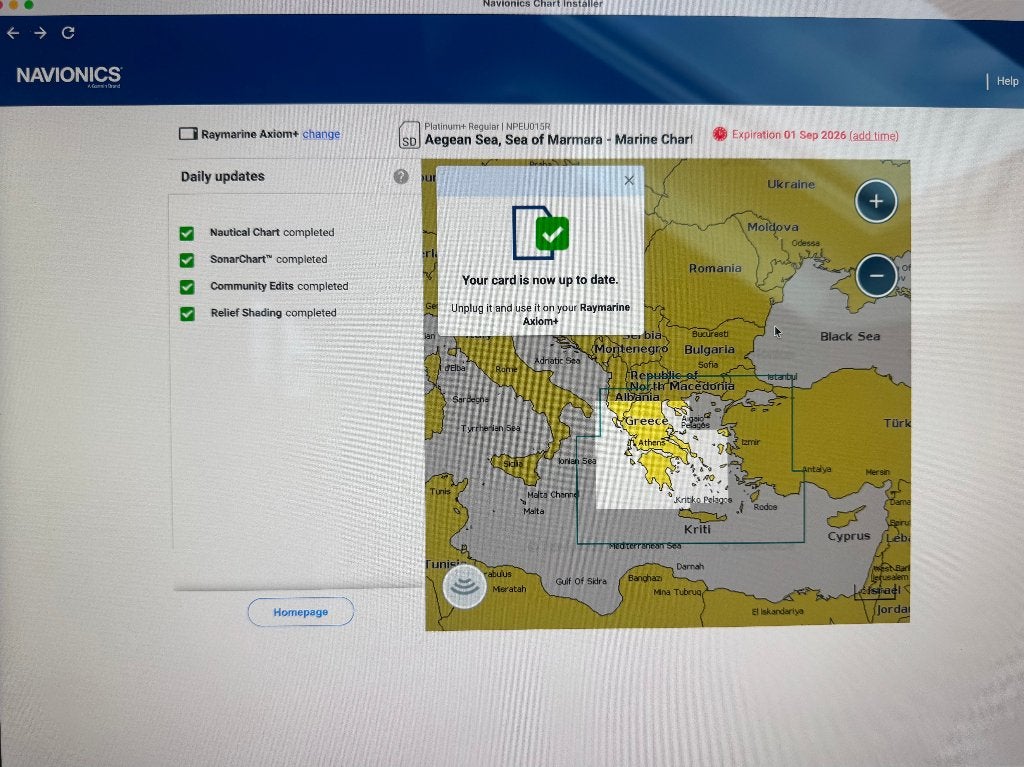The height and width of the screenshot is (767, 1024).
Task: Open the Daily updates help question mark
Action: coord(401,176)
